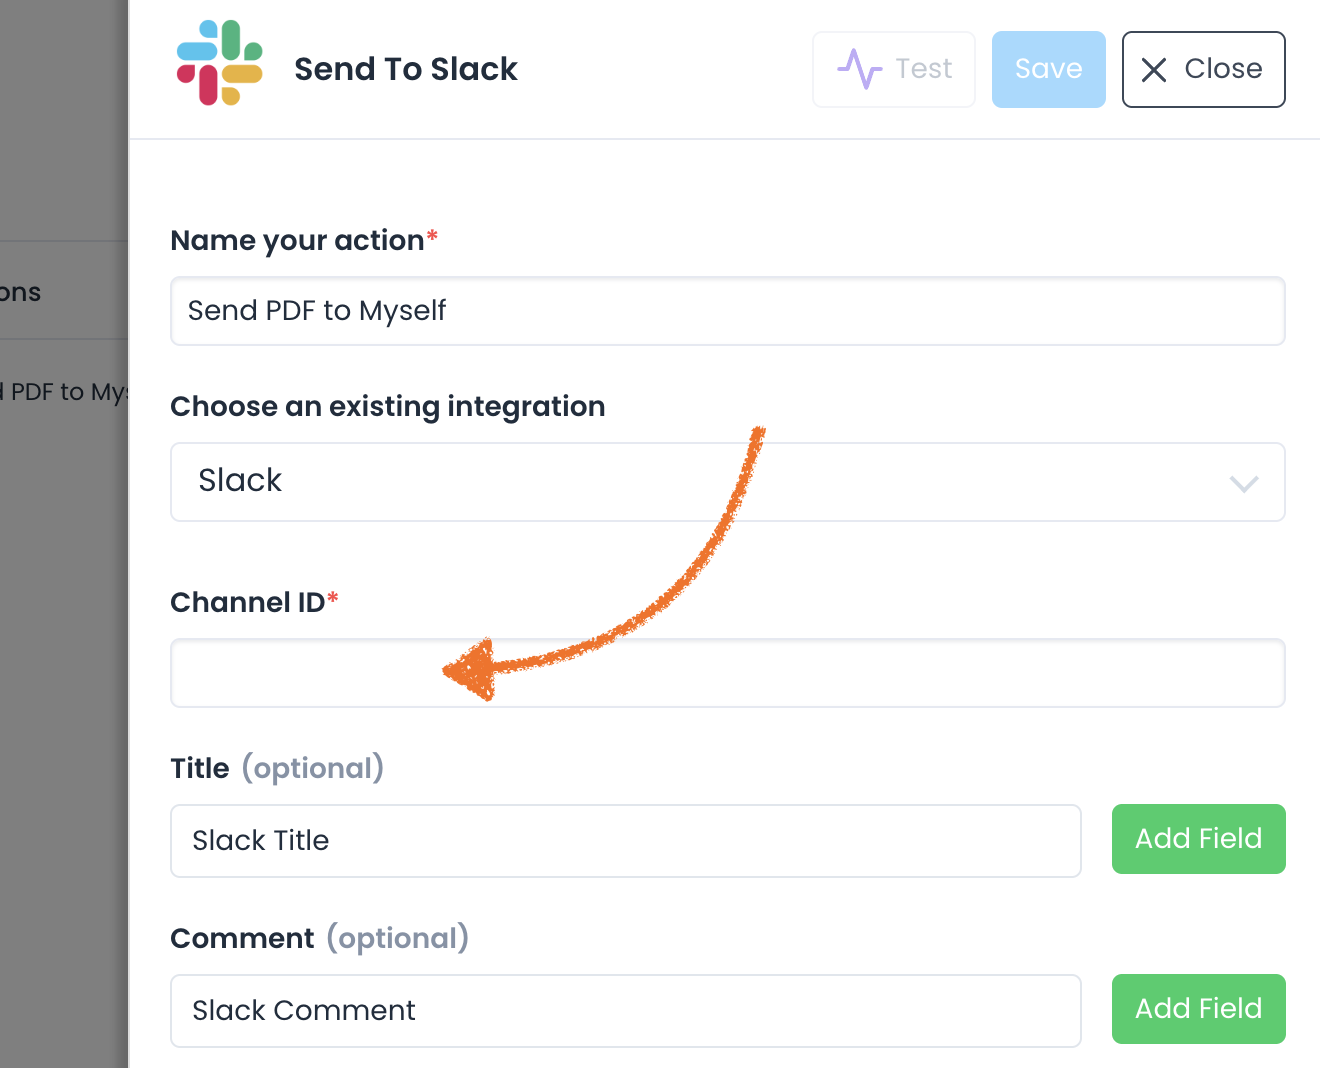
Task: Focus the Slack Title input box
Action: 625,841
